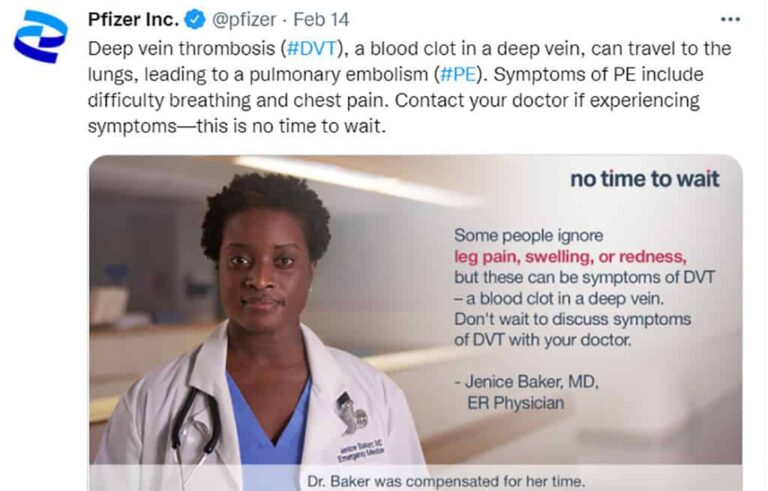
Task: Open the Pfizer Inc. display name
Action: [x=134, y=21]
